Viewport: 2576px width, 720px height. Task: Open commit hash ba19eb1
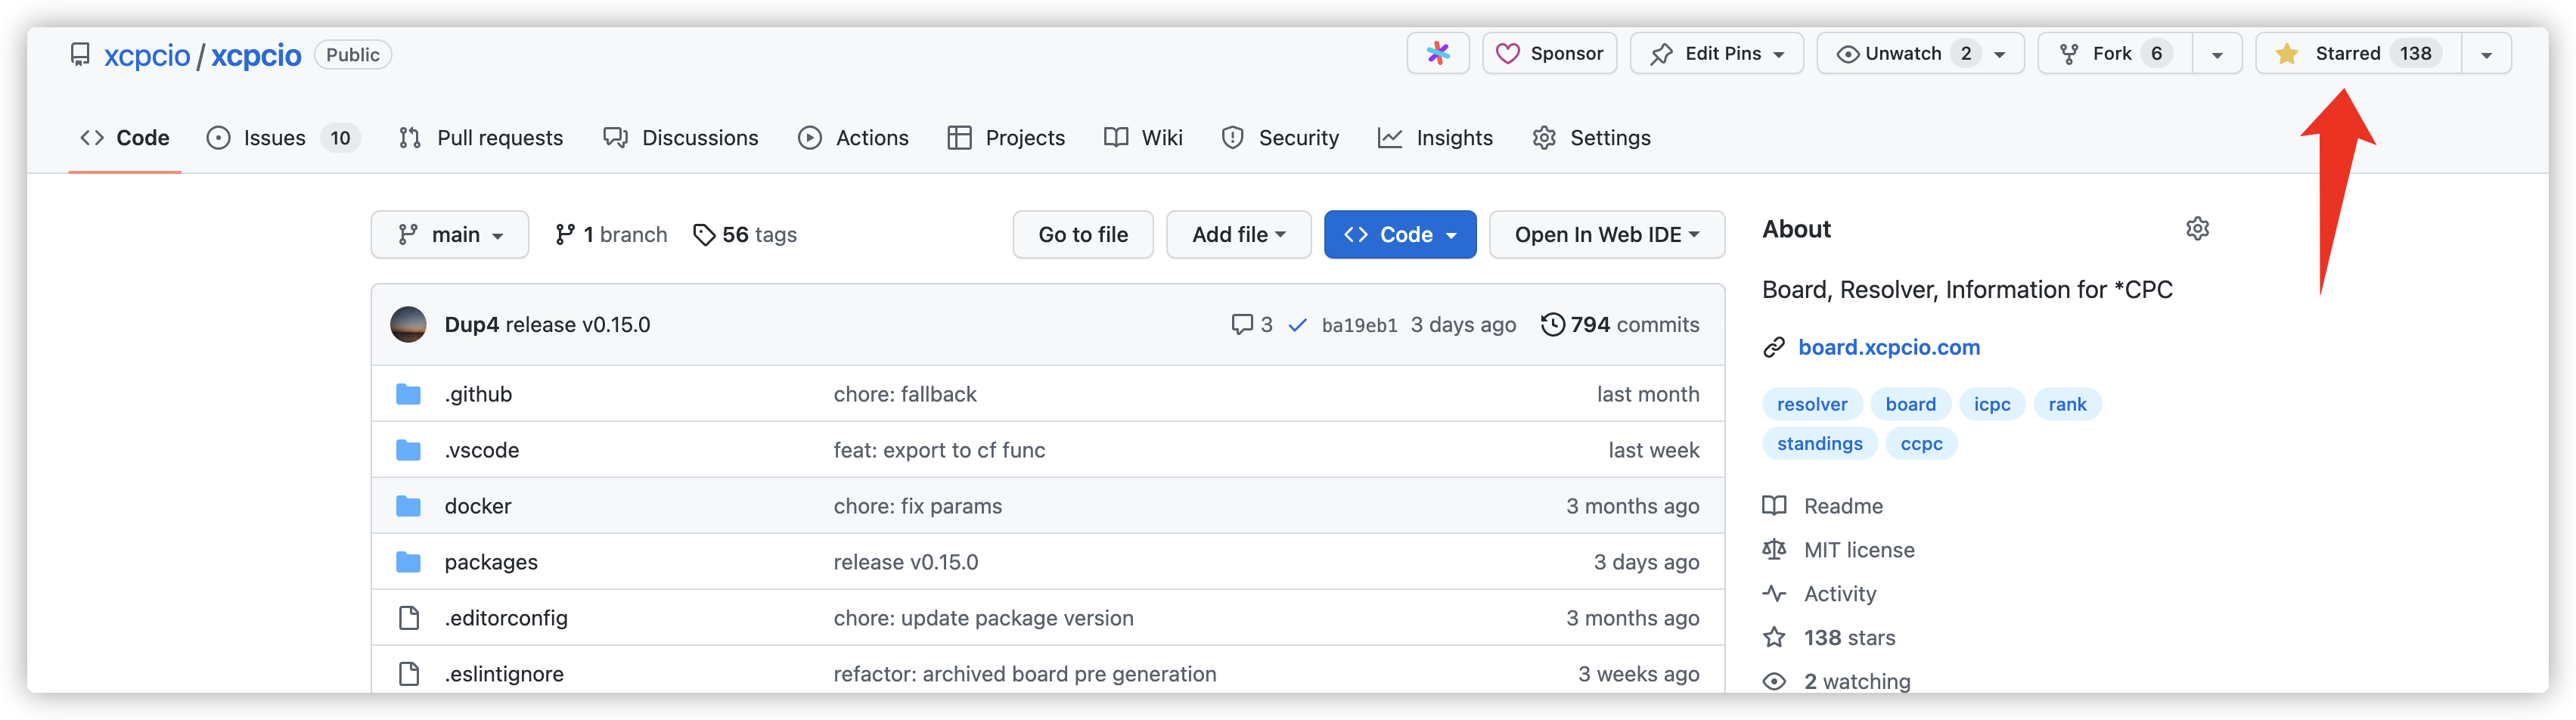pos(1359,326)
